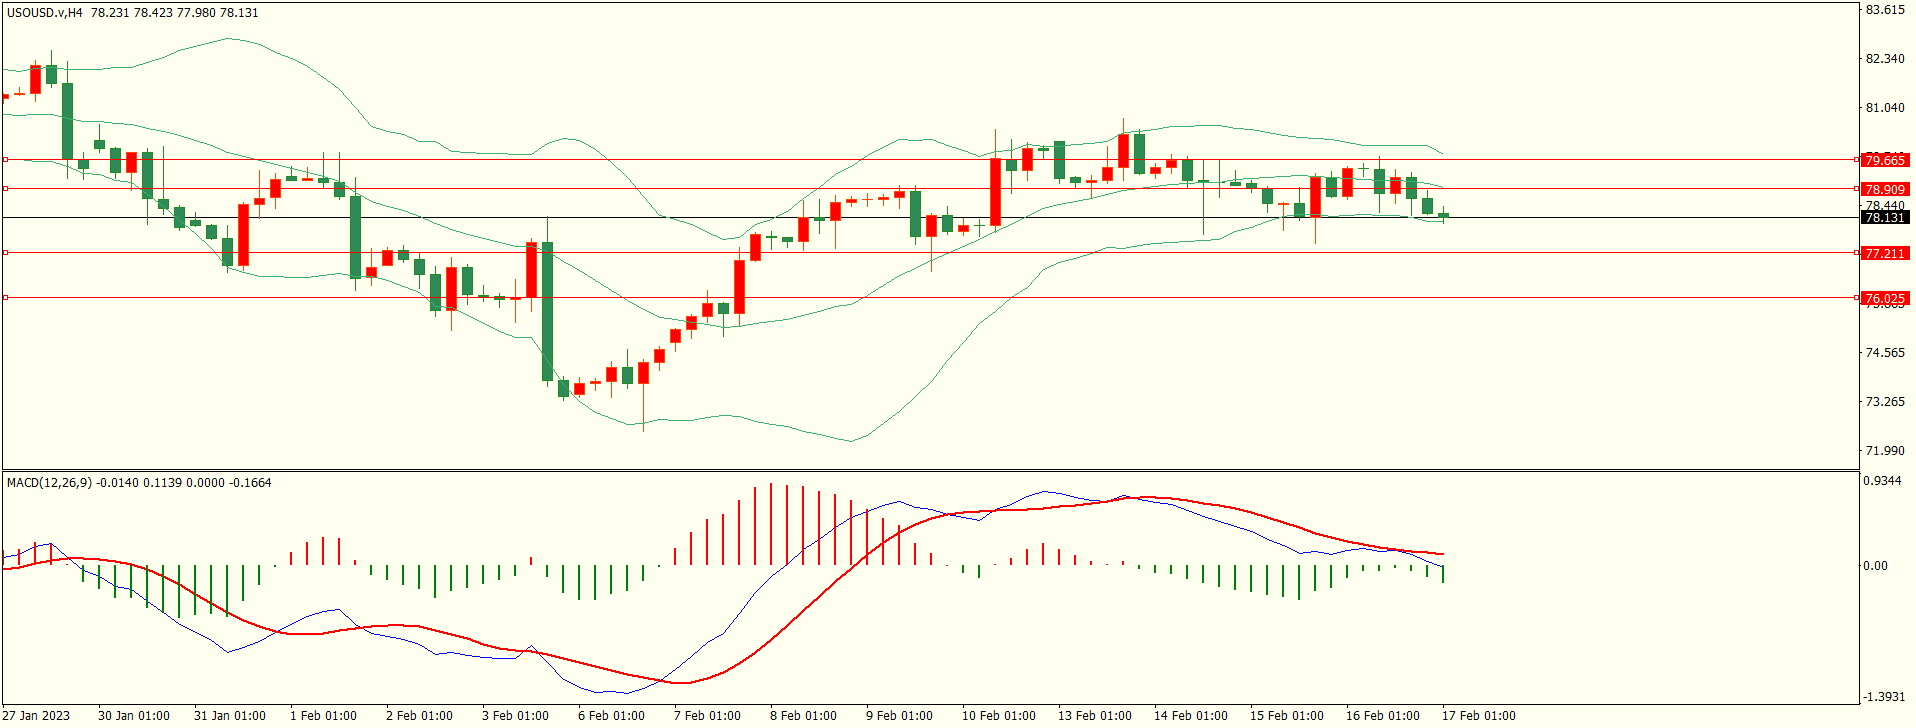This screenshot has width=1916, height=728.
Task: Select the 78.909 red price tag
Action: pos(1884,189)
